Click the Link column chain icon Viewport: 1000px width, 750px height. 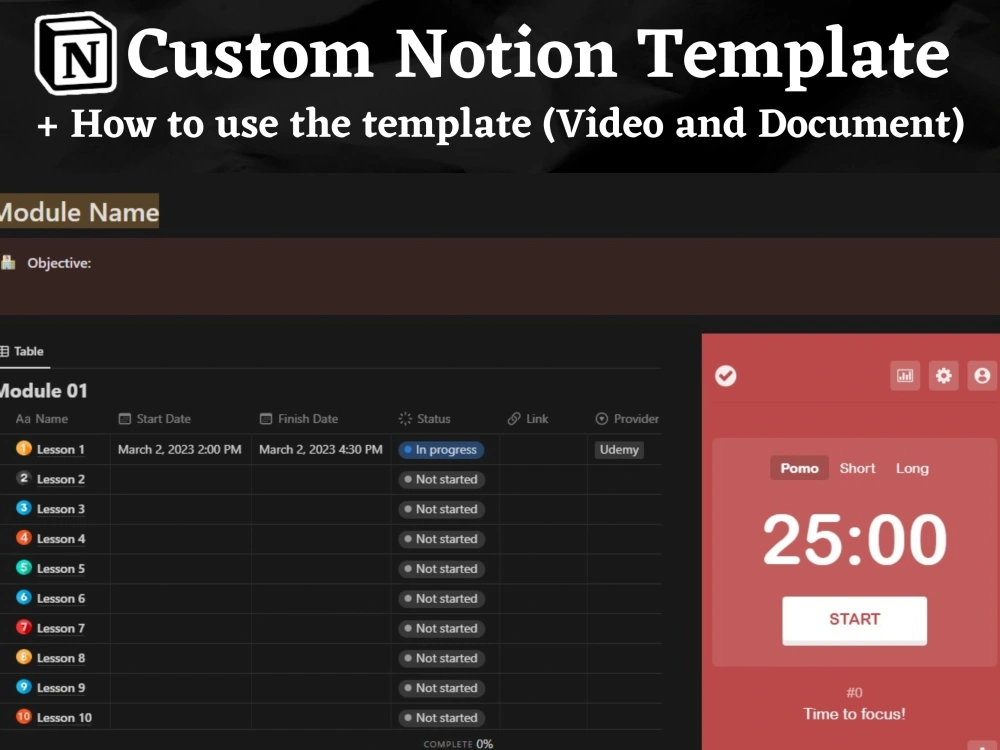point(512,418)
